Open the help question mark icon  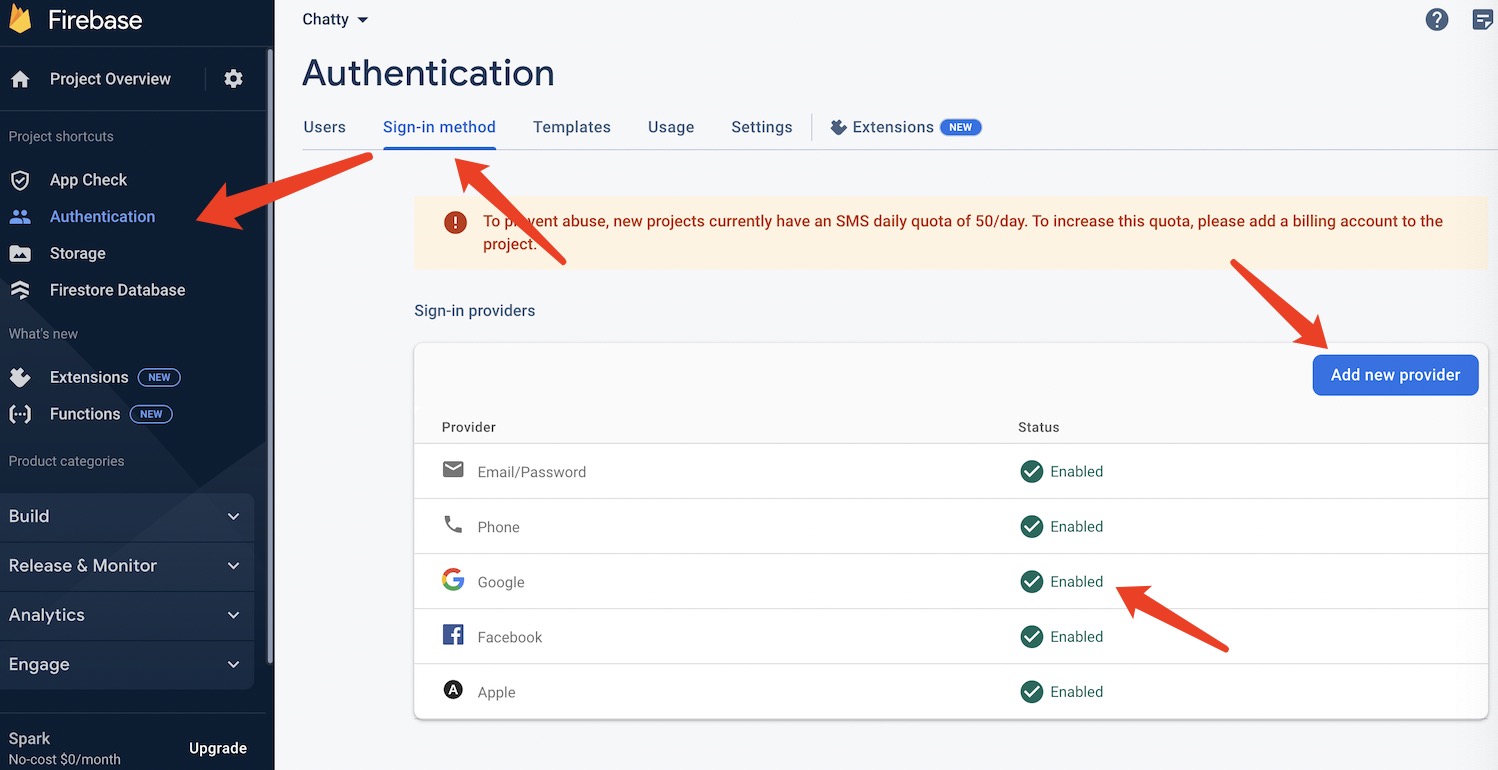click(1437, 19)
